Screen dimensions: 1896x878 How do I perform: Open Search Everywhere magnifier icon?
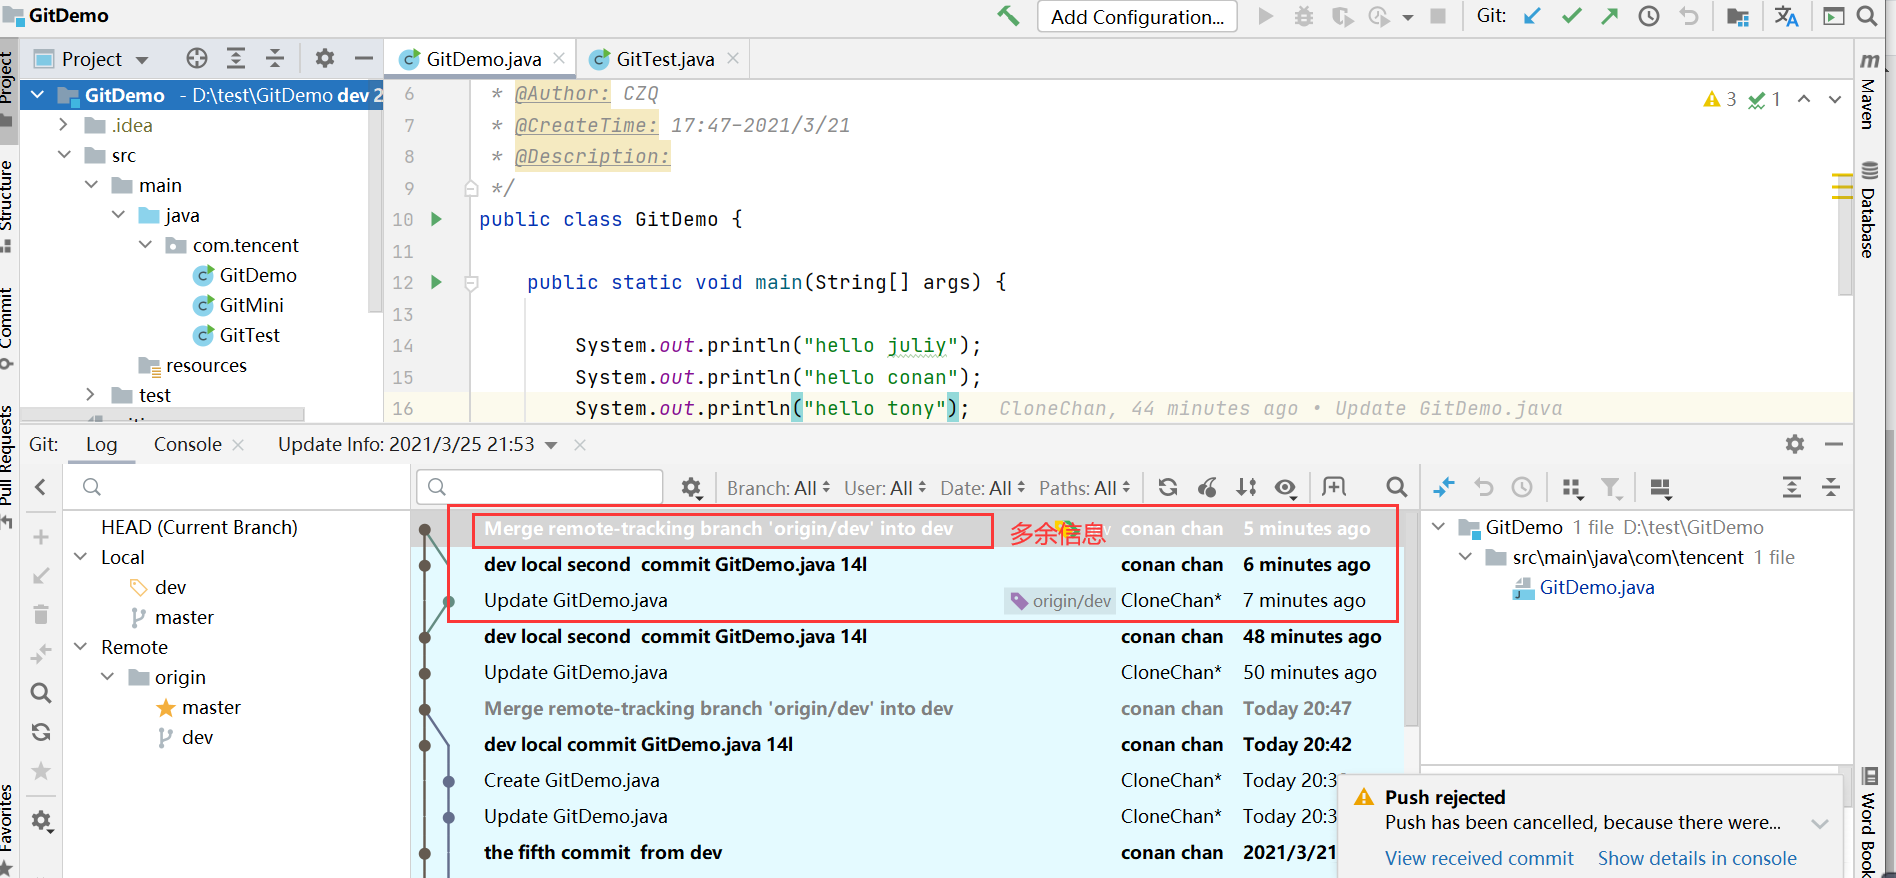coord(1866,16)
